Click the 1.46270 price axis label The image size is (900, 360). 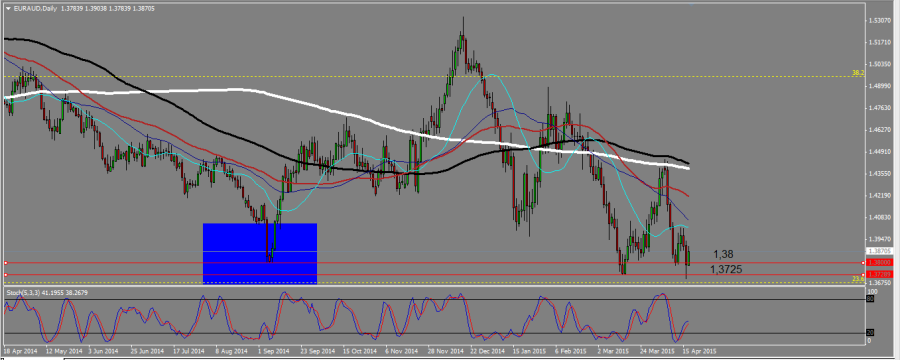879,130
